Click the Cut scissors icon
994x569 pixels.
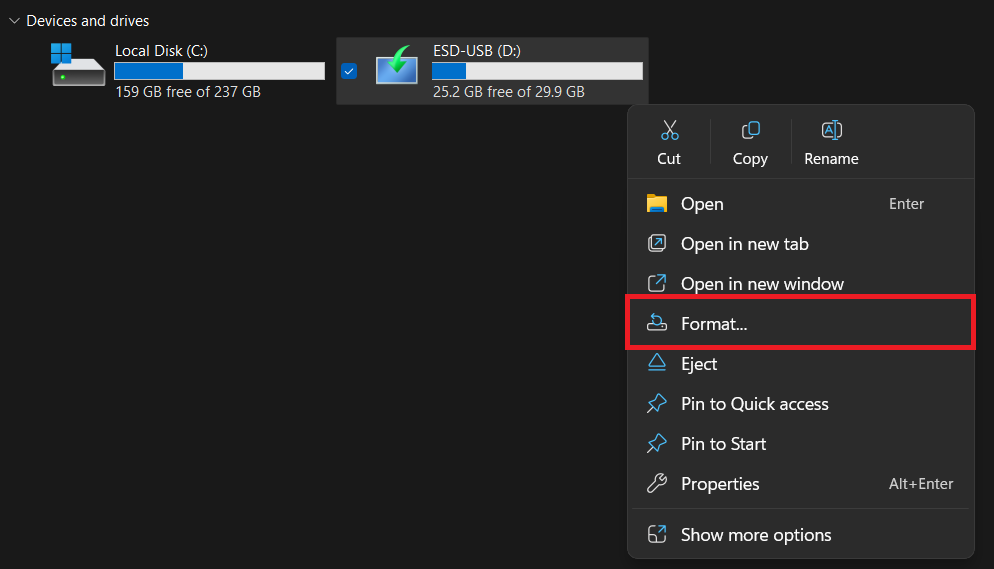669,131
